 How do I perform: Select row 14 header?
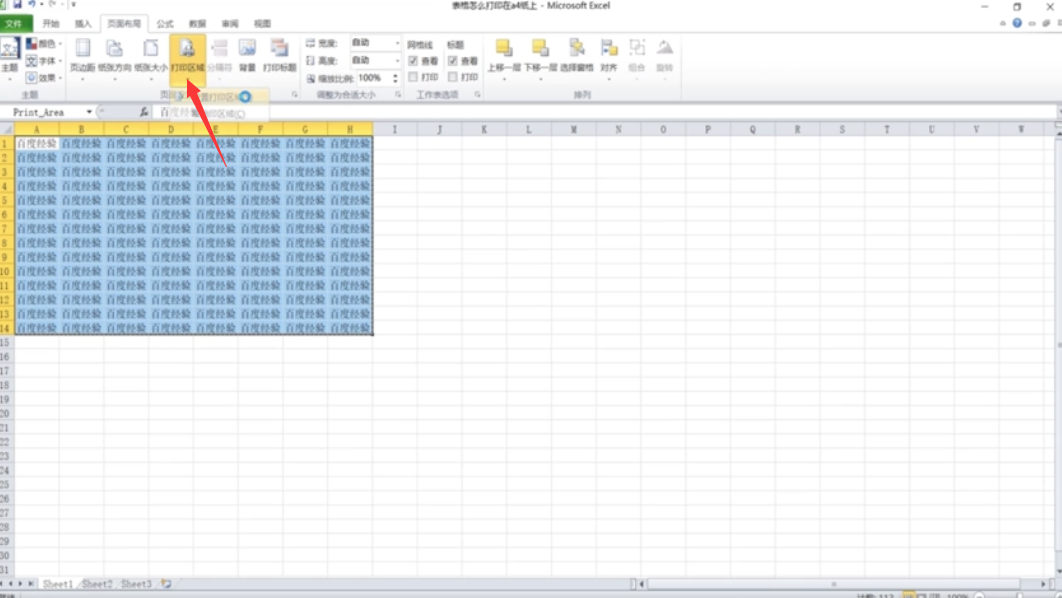click(6, 328)
